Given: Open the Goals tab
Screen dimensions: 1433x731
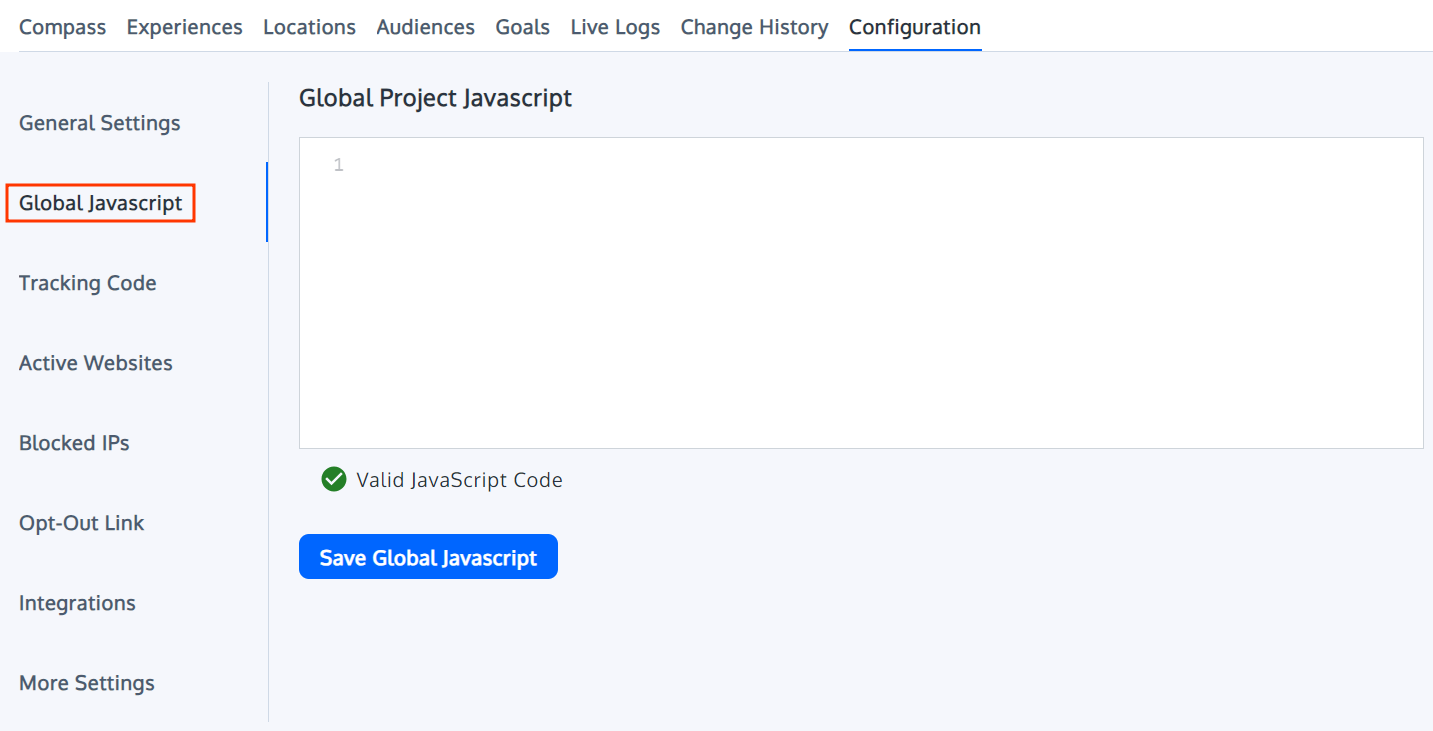Looking at the screenshot, I should pyautogui.click(x=522, y=27).
